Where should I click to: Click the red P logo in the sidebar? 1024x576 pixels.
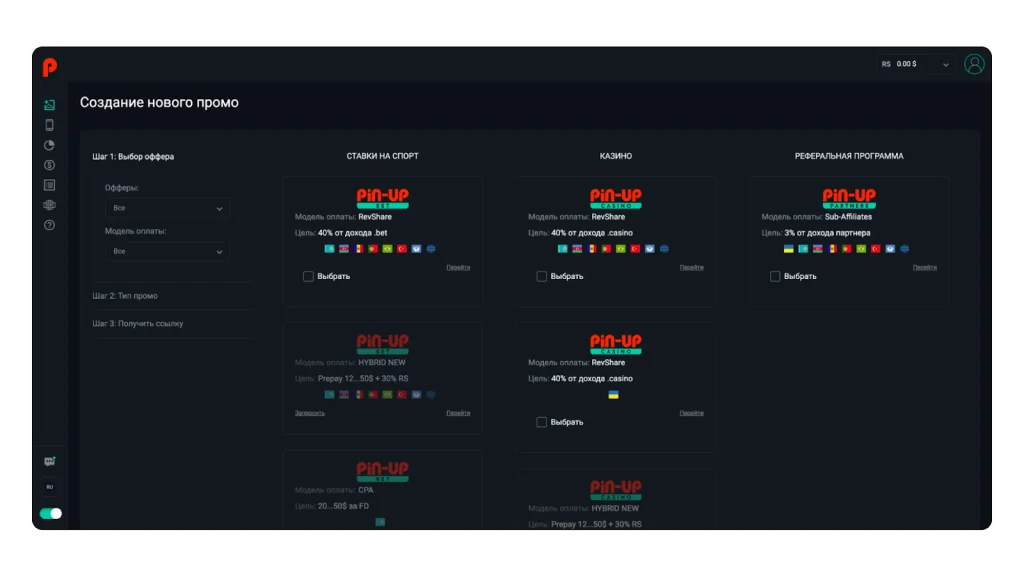pos(50,67)
